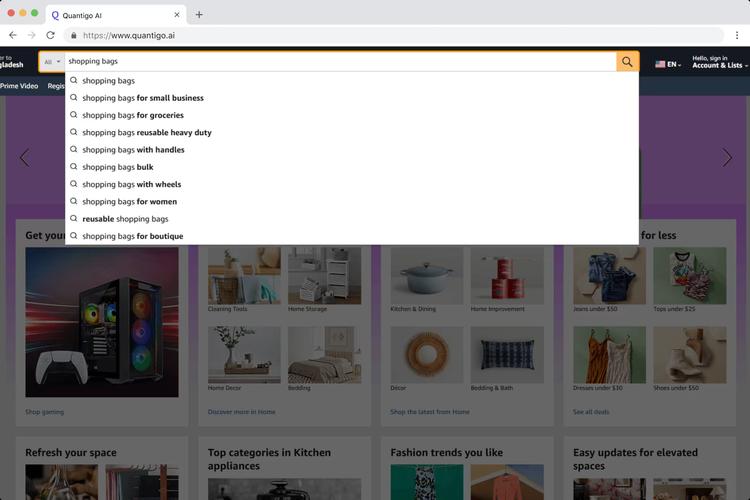The image size is (750, 500).
Task: Open the All departments dropdown
Action: pyautogui.click(x=52, y=62)
